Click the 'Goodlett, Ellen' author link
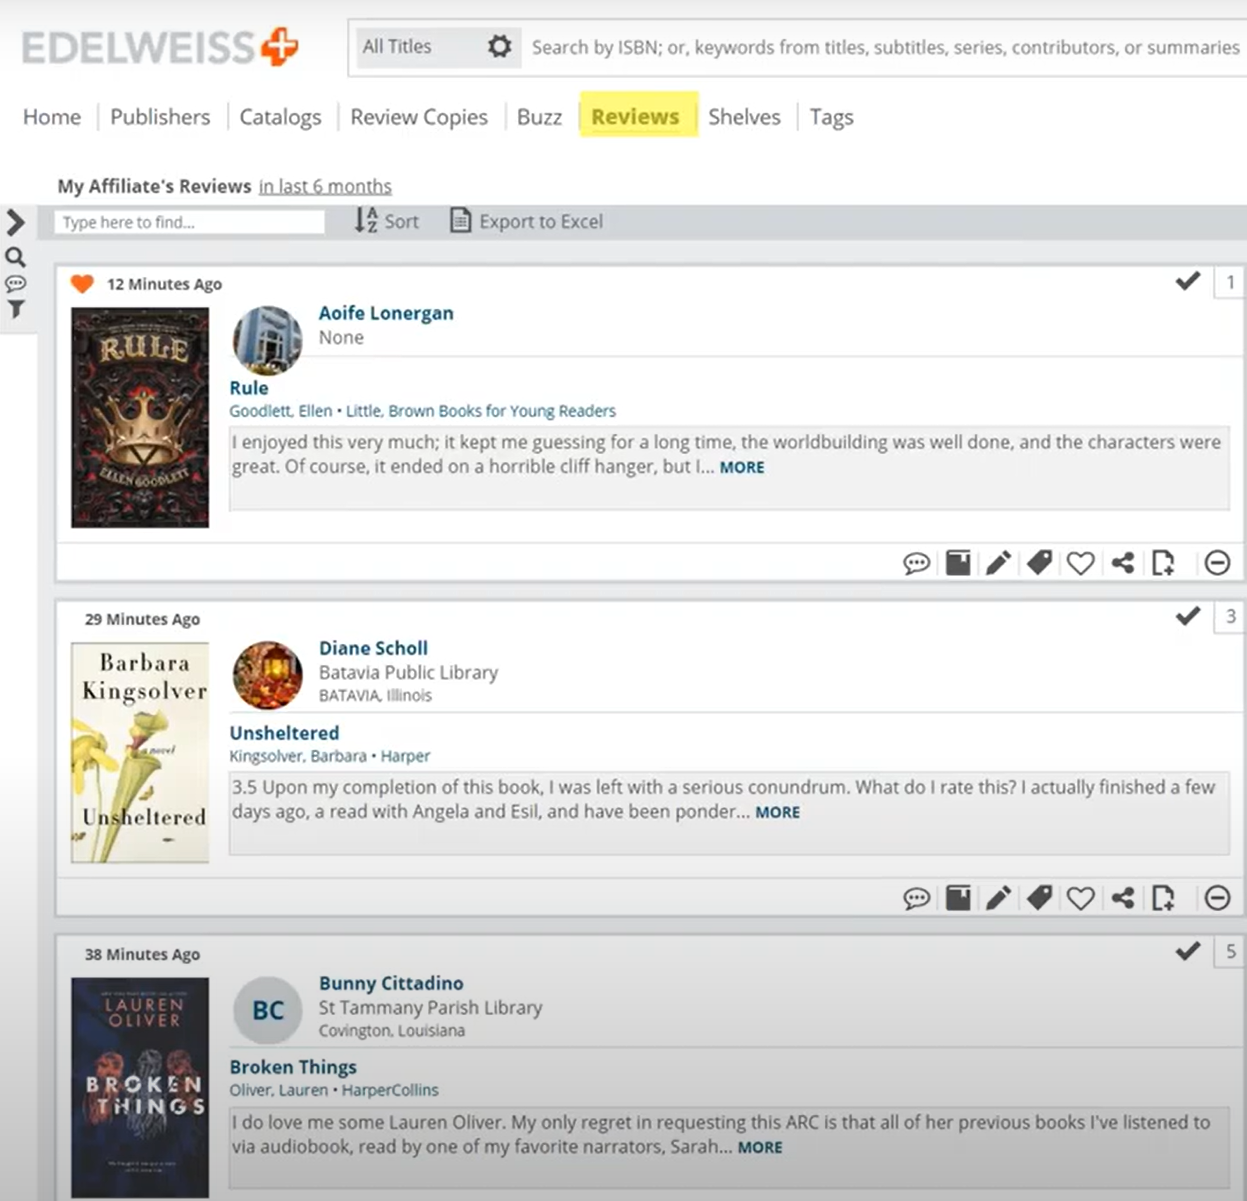 281,411
